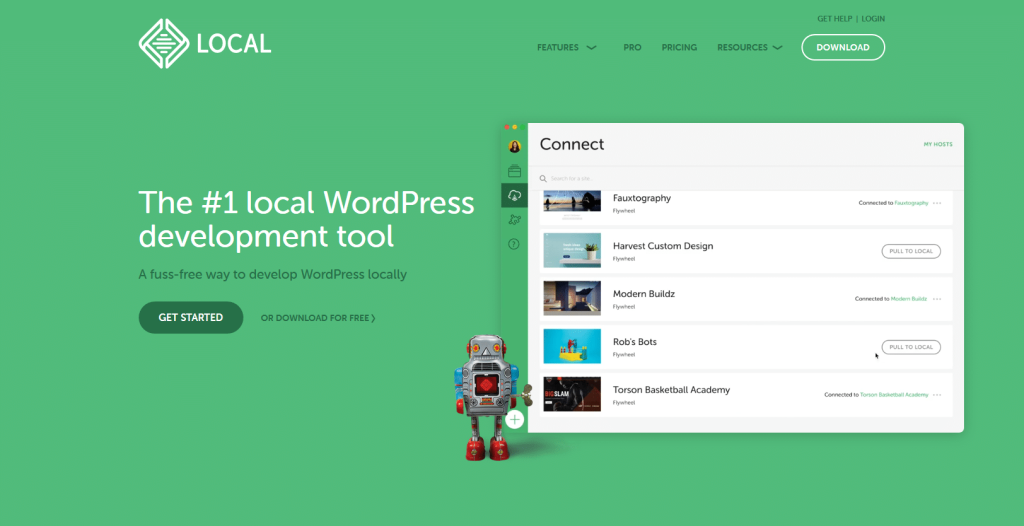Click Pull to Local for Rob's Bots
The image size is (1024, 526).
911,347
